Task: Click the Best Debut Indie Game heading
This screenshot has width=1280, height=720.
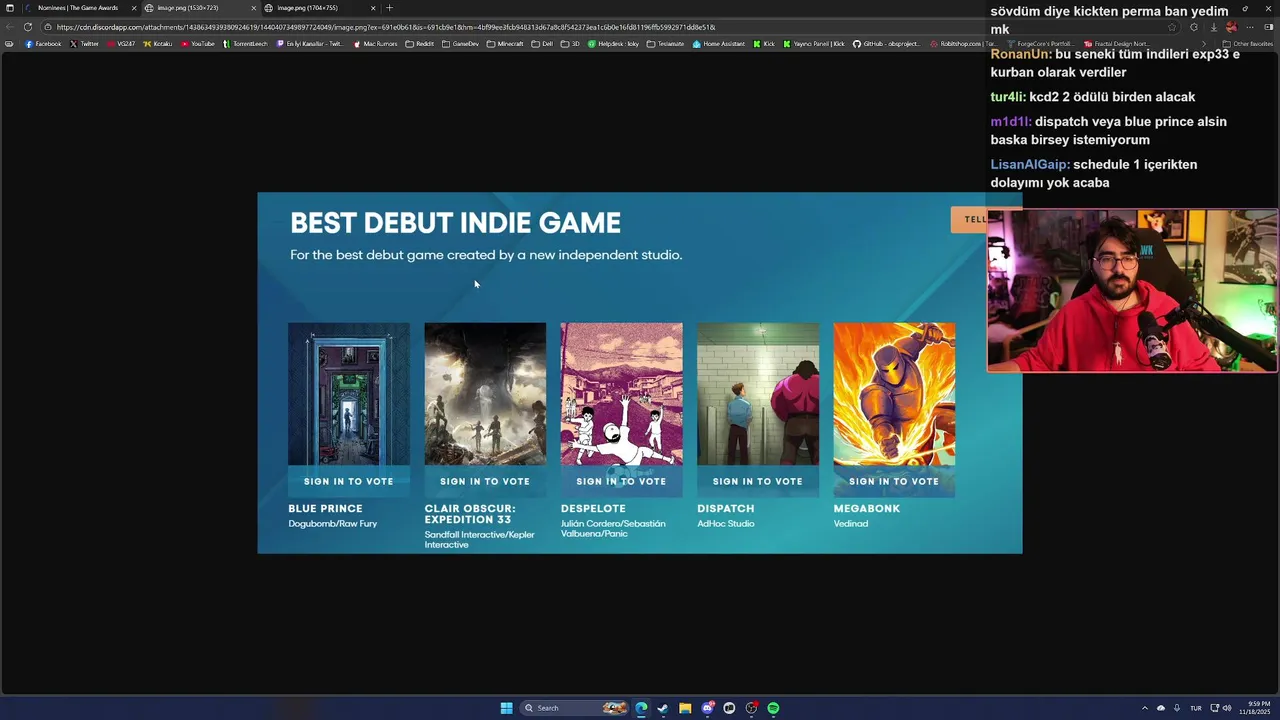Action: pyautogui.click(x=455, y=223)
